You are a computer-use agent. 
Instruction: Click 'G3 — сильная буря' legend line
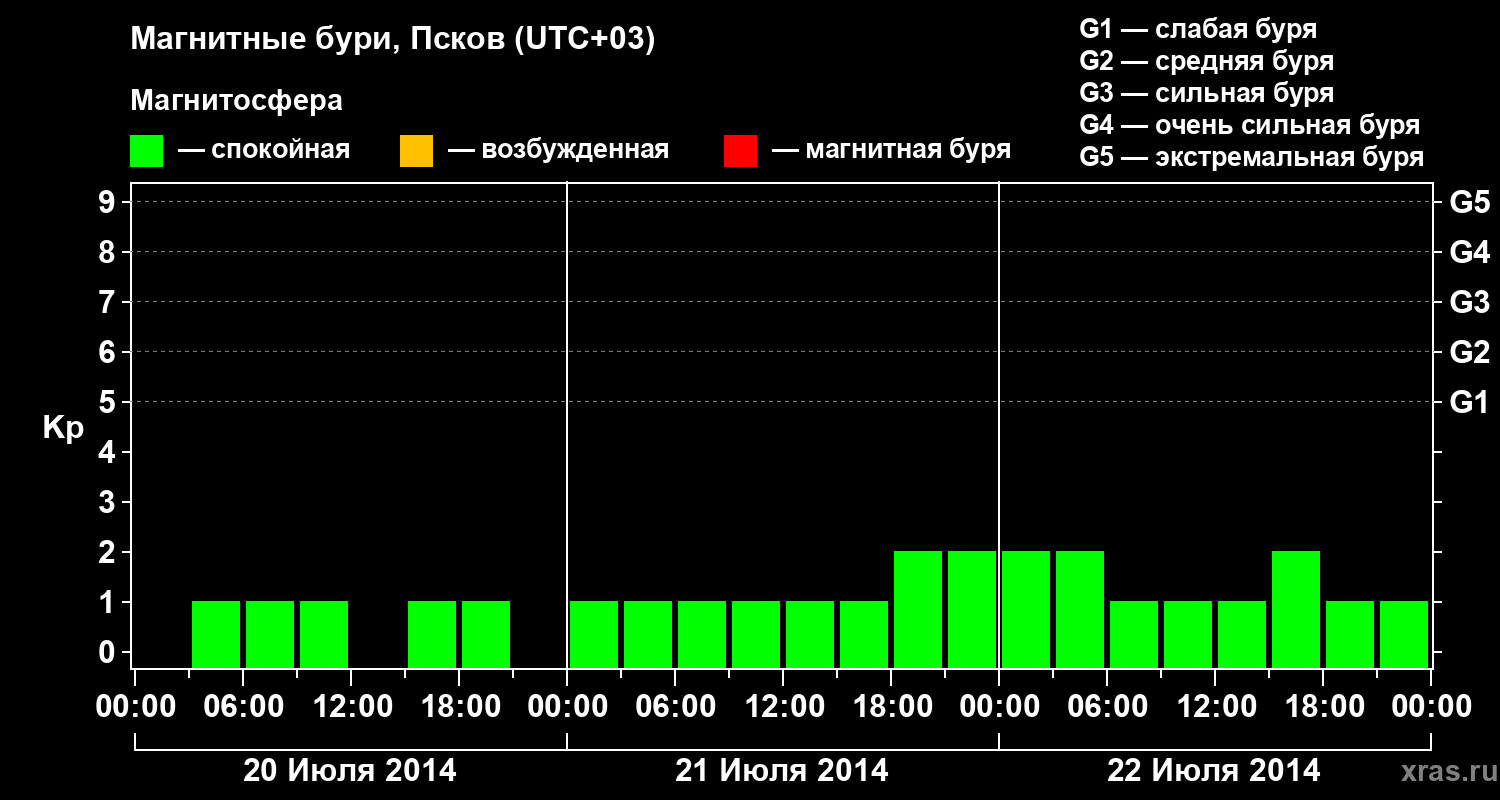(1207, 93)
